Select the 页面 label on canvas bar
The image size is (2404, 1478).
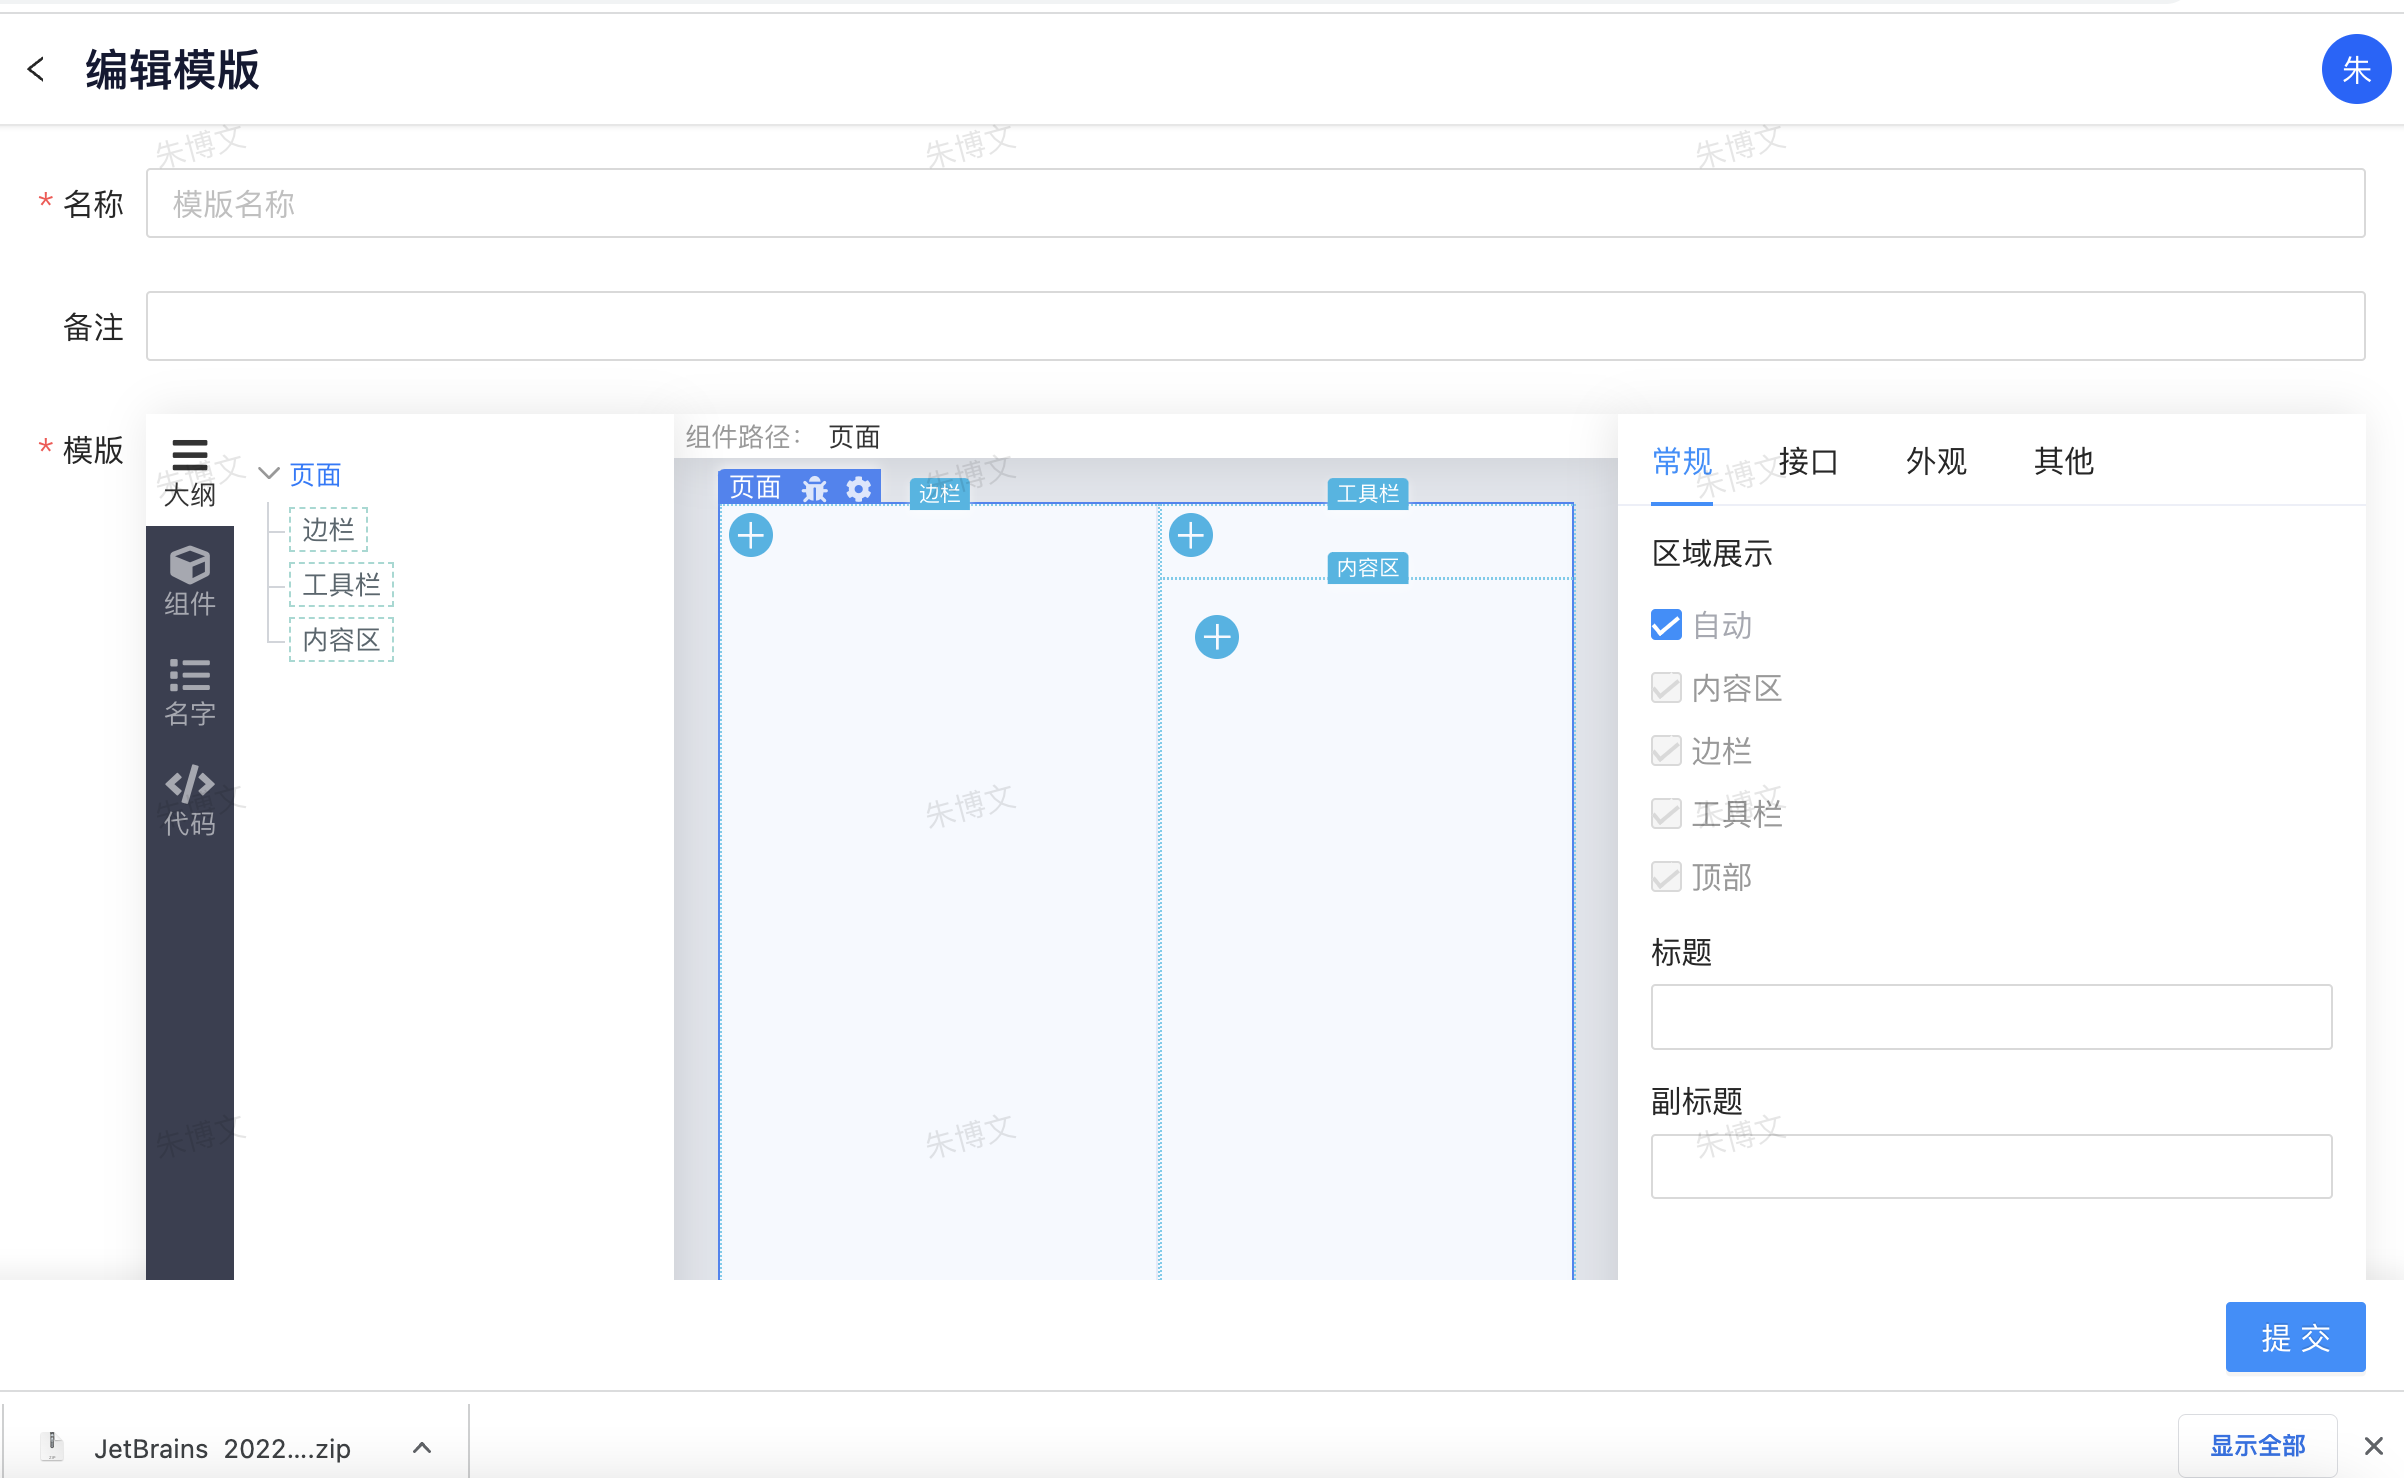pyautogui.click(x=755, y=487)
